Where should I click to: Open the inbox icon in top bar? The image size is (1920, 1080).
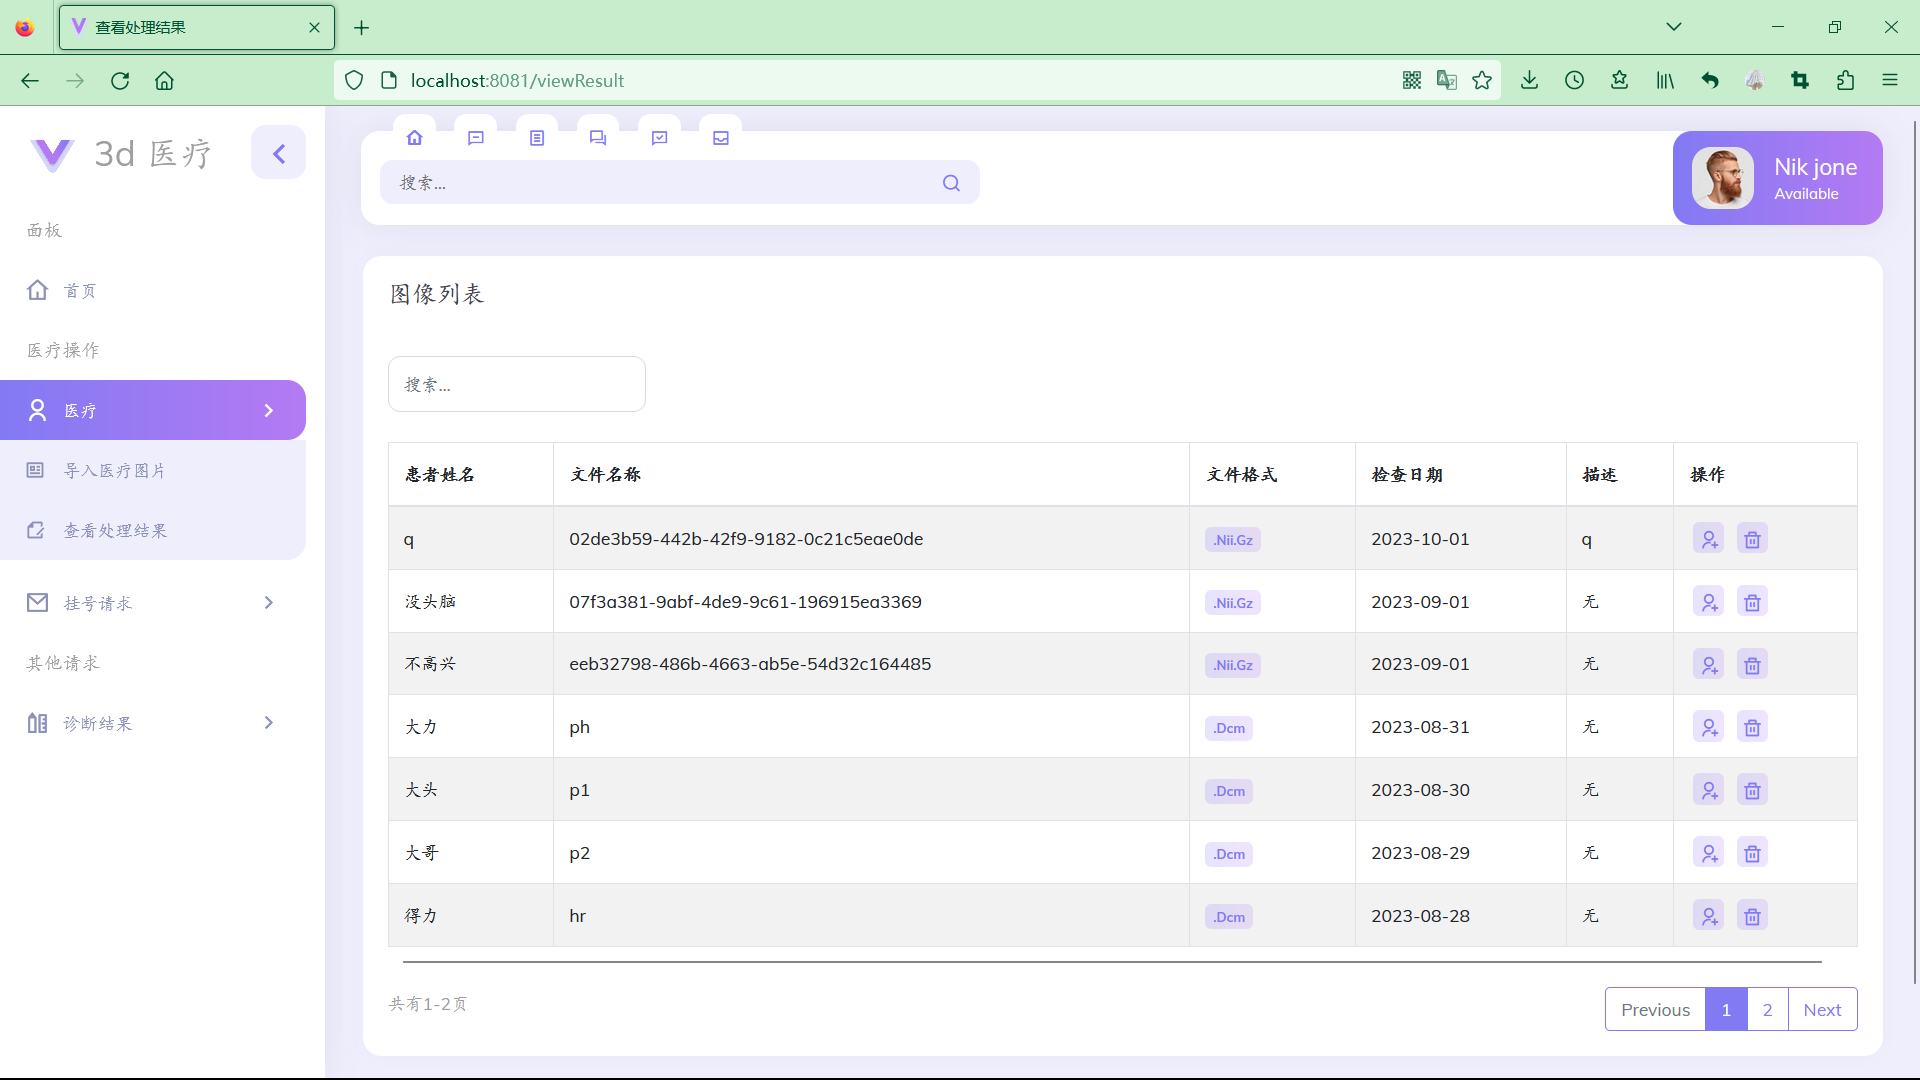pyautogui.click(x=721, y=138)
